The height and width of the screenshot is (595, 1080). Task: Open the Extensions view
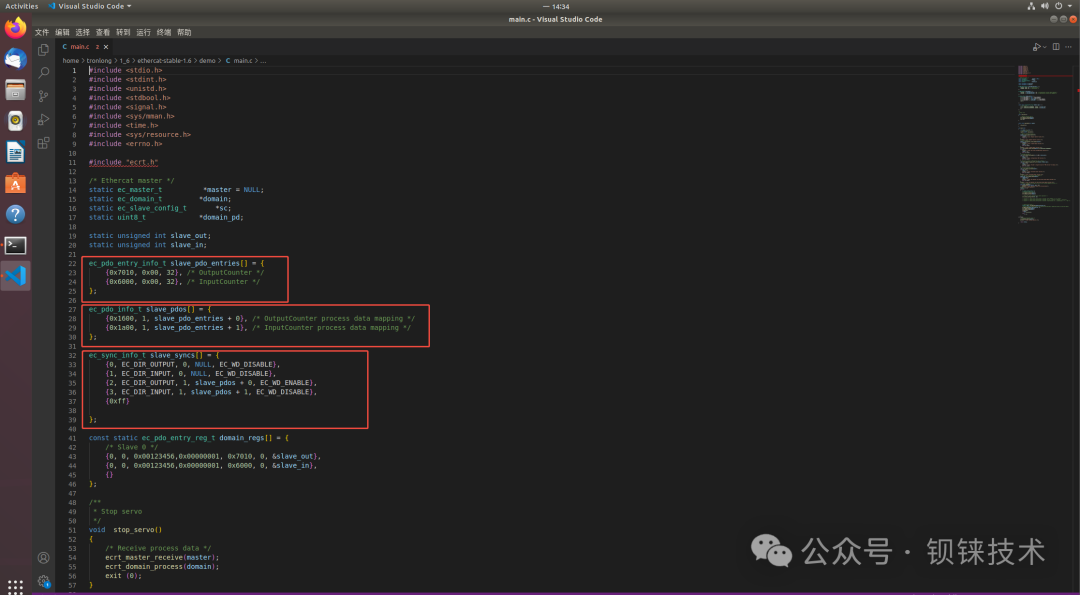coord(43,143)
